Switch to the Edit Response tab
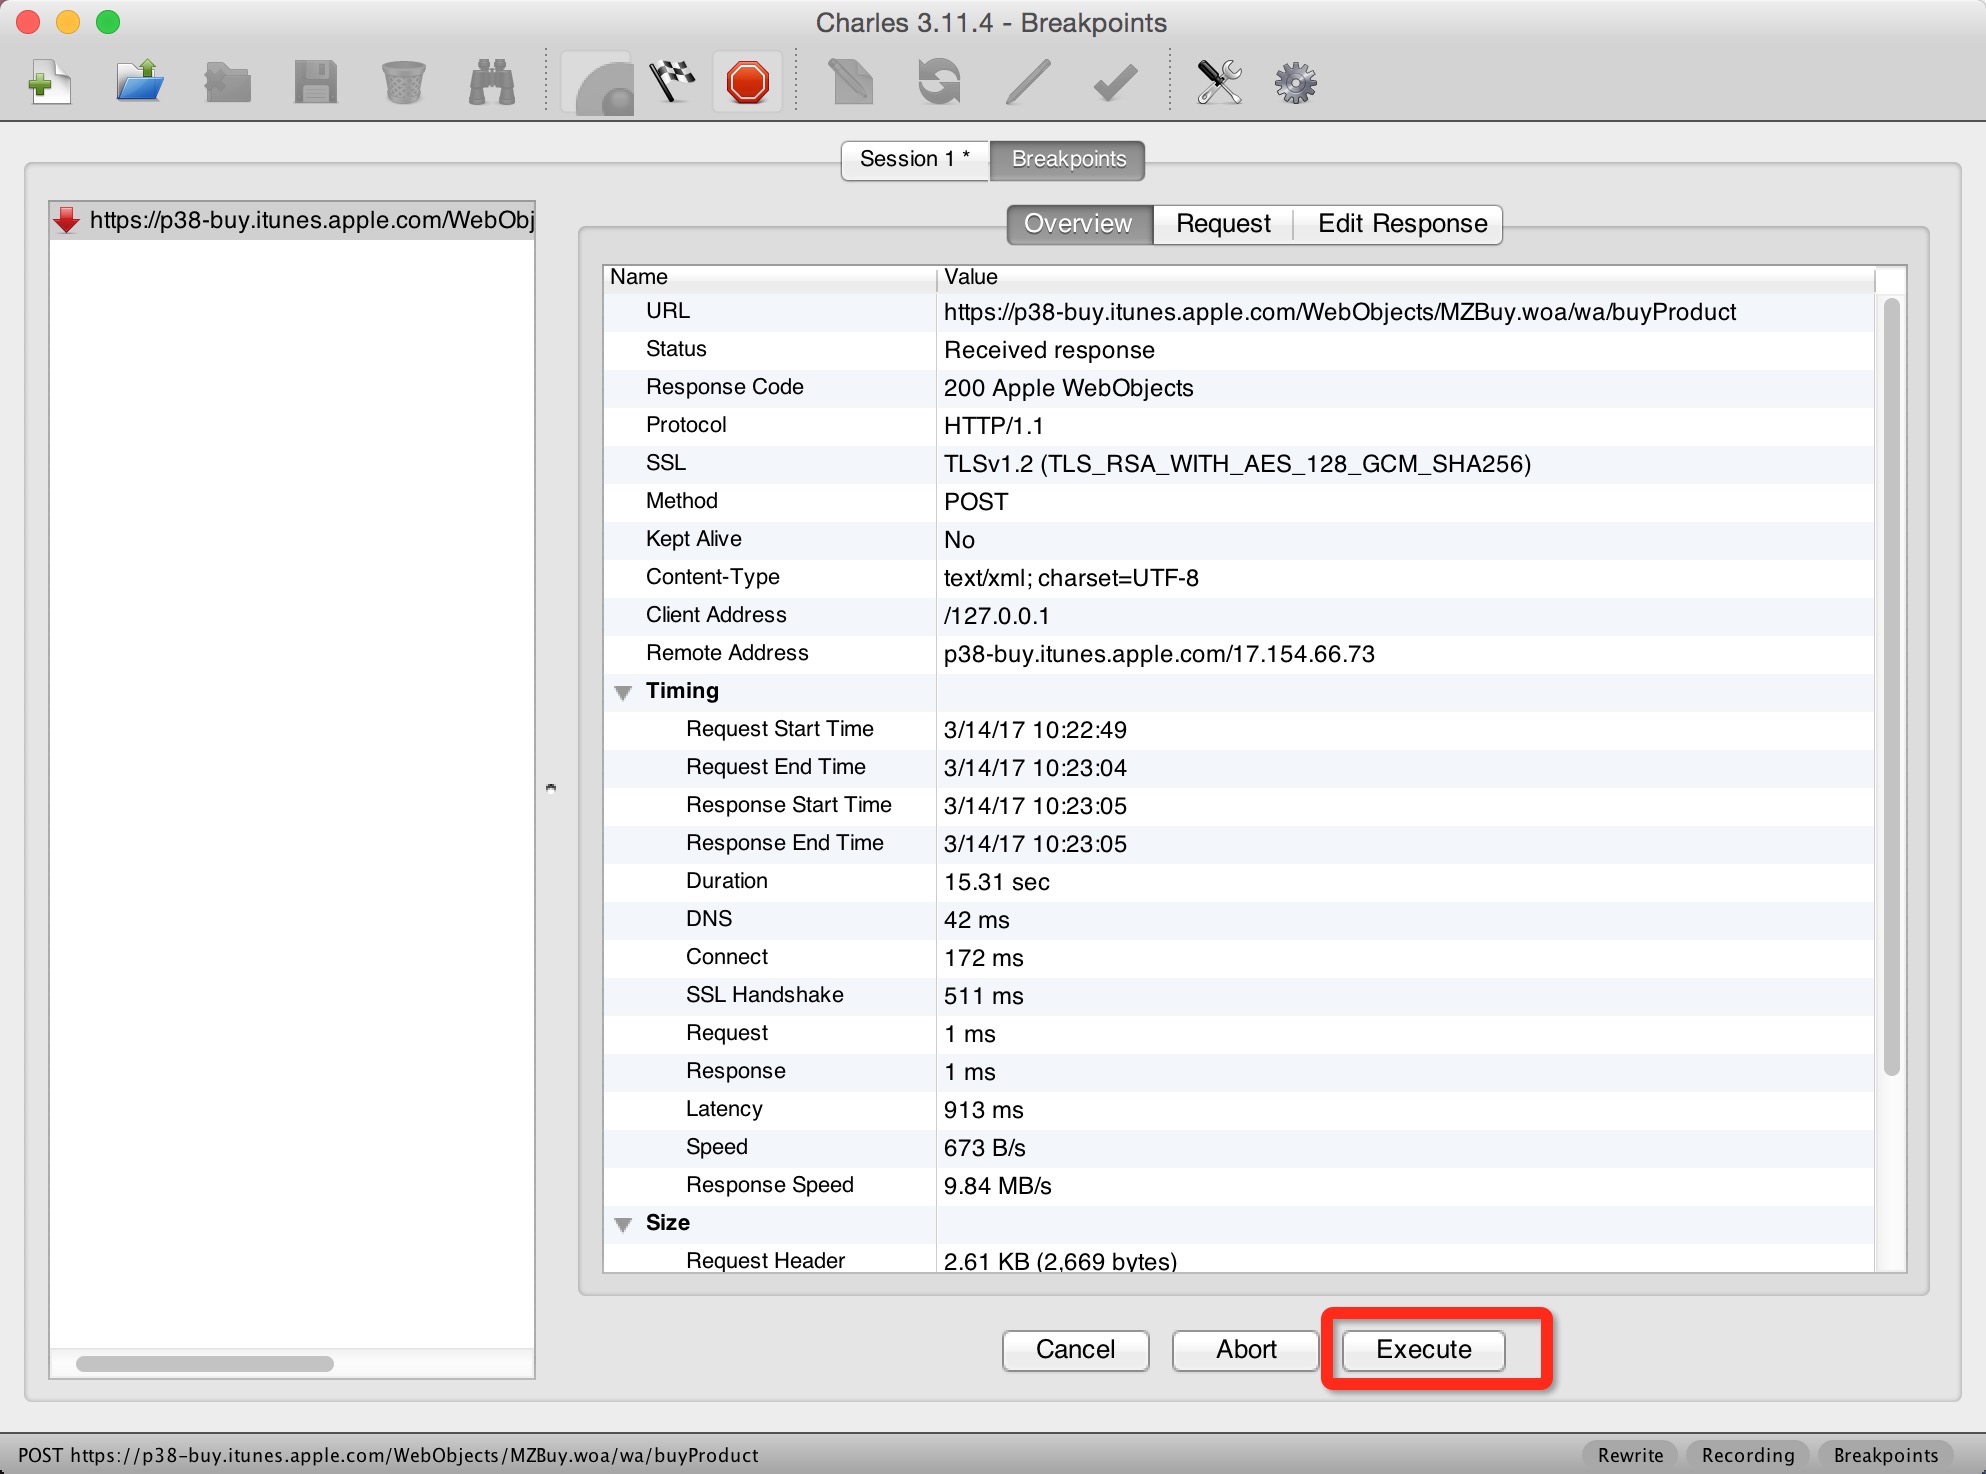This screenshot has width=1986, height=1474. (x=1401, y=223)
